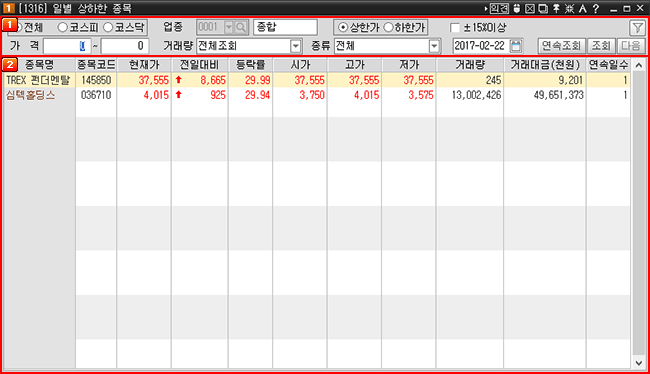This screenshot has width=650, height=374.
Task: Click the mouse icon in title bar
Action: [517, 8]
